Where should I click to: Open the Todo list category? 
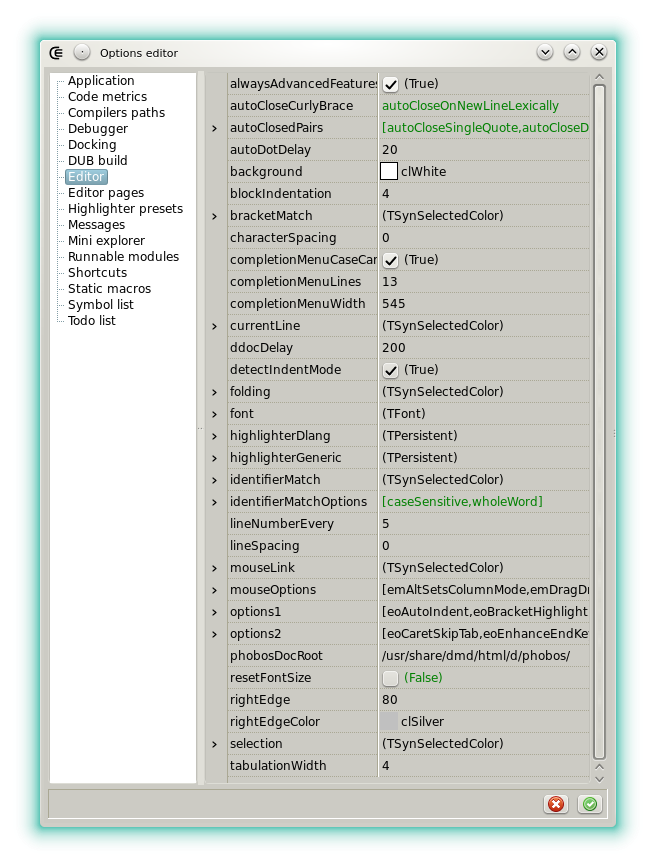pyautogui.click(x=91, y=321)
